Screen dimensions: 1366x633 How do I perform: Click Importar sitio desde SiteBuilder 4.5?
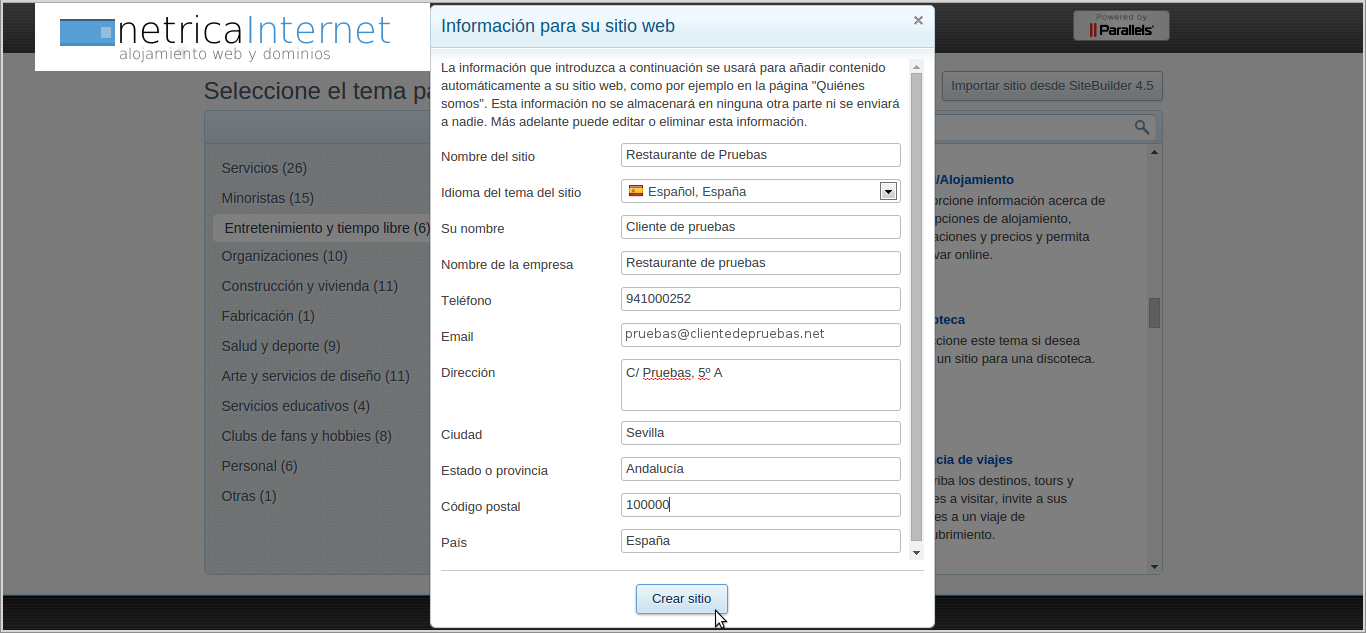pos(1052,86)
